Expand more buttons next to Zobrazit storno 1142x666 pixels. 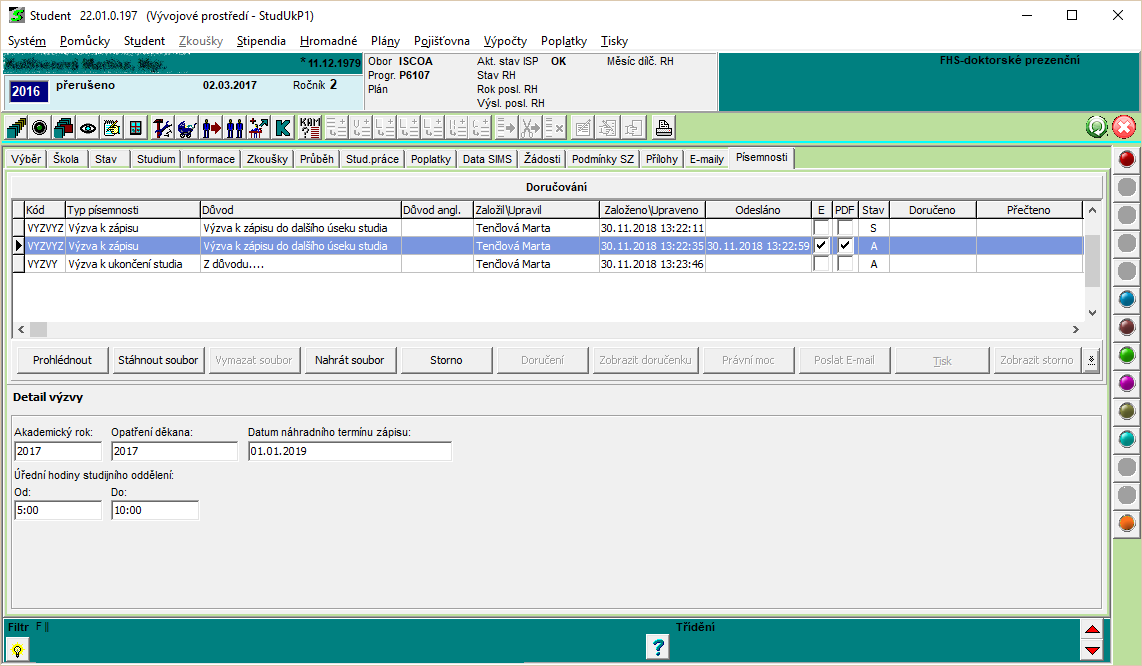click(x=1091, y=360)
